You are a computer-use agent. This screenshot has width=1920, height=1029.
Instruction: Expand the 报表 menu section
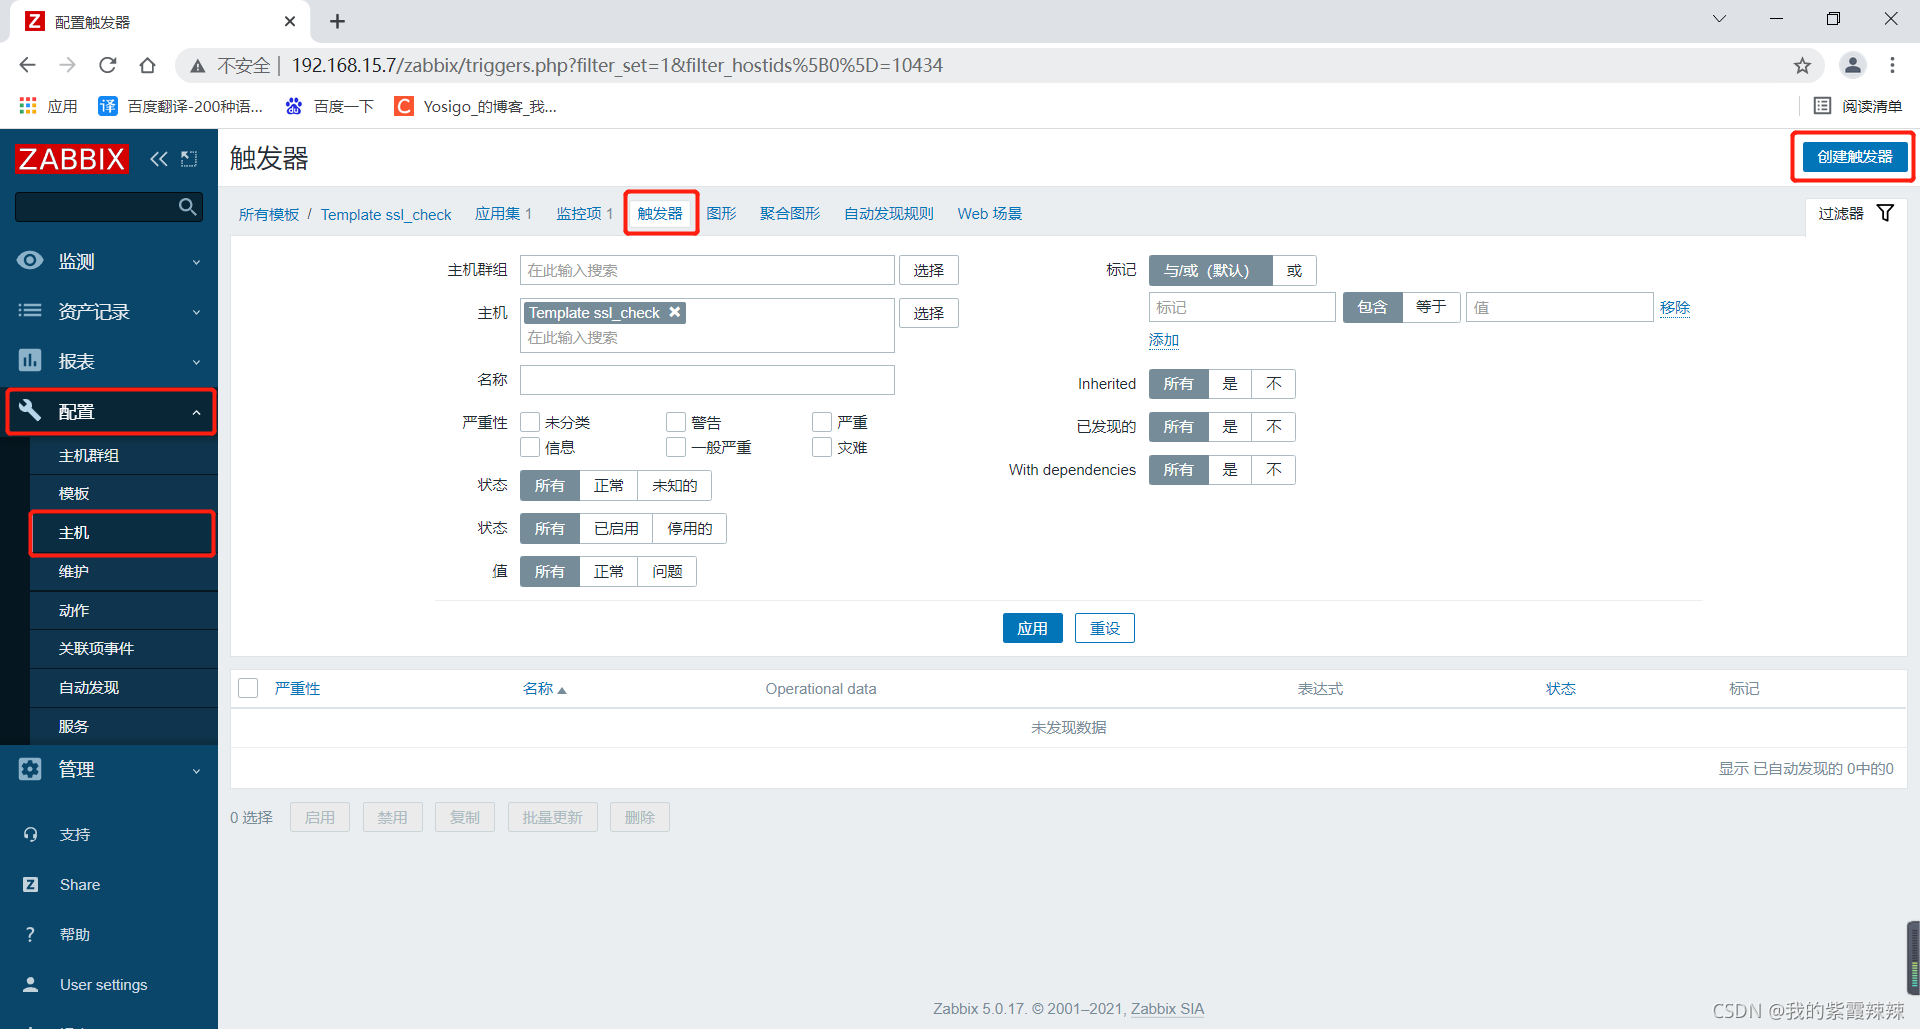click(109, 361)
